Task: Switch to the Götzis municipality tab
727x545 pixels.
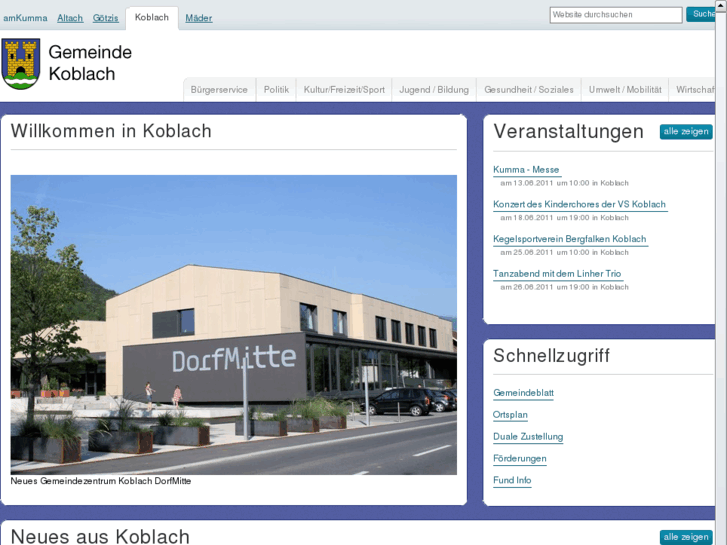Action: [x=105, y=18]
